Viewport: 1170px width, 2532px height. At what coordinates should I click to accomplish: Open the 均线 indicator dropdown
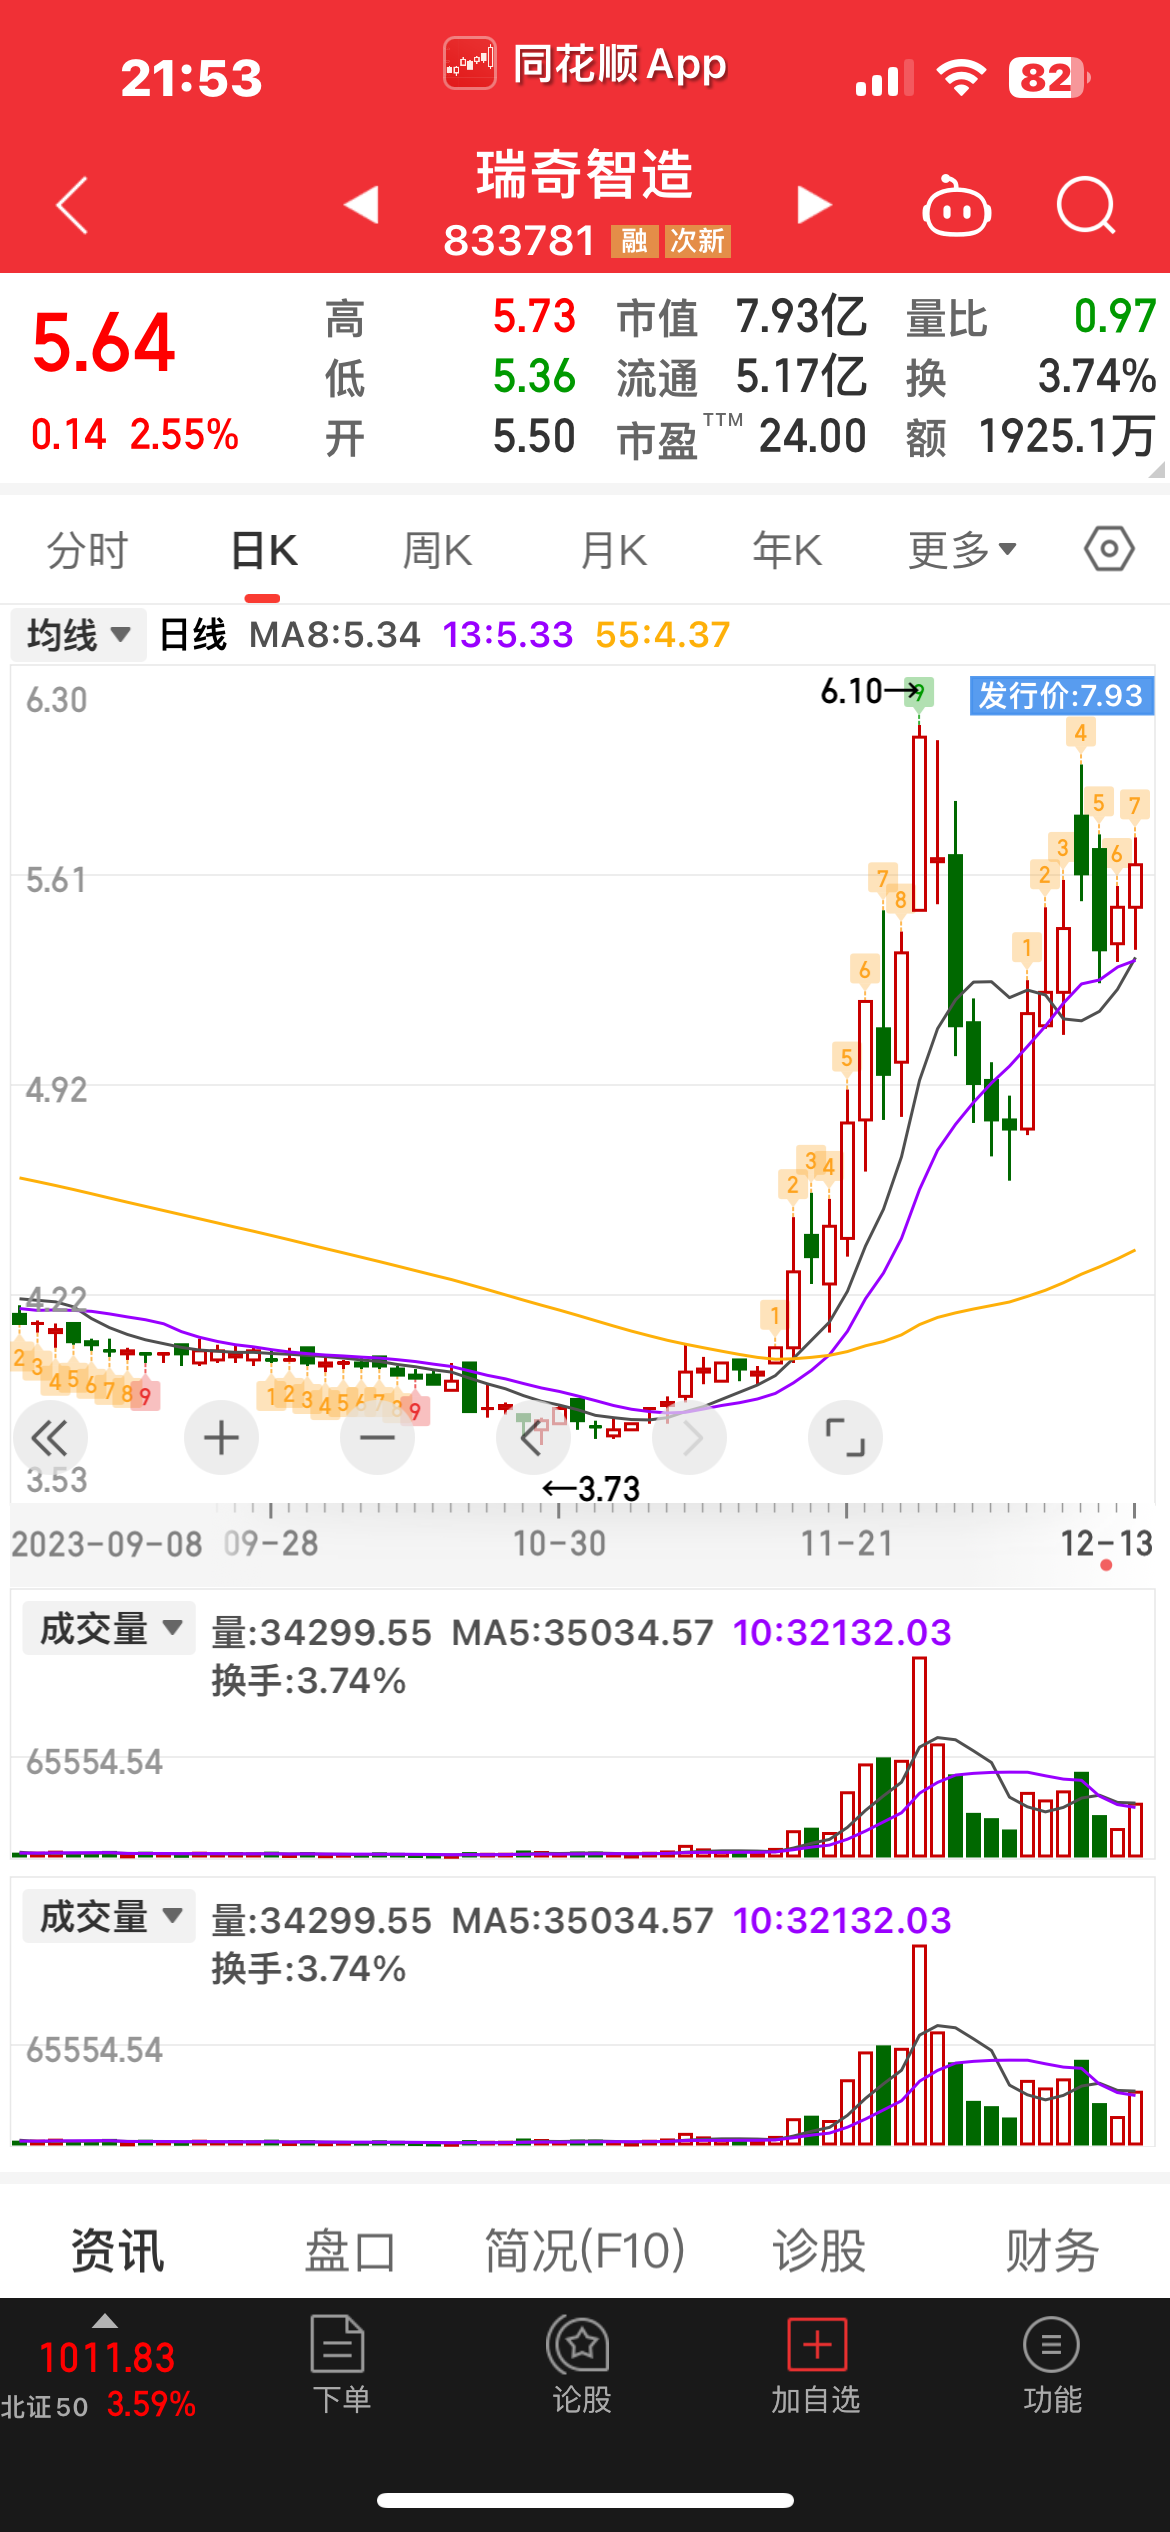pos(79,634)
